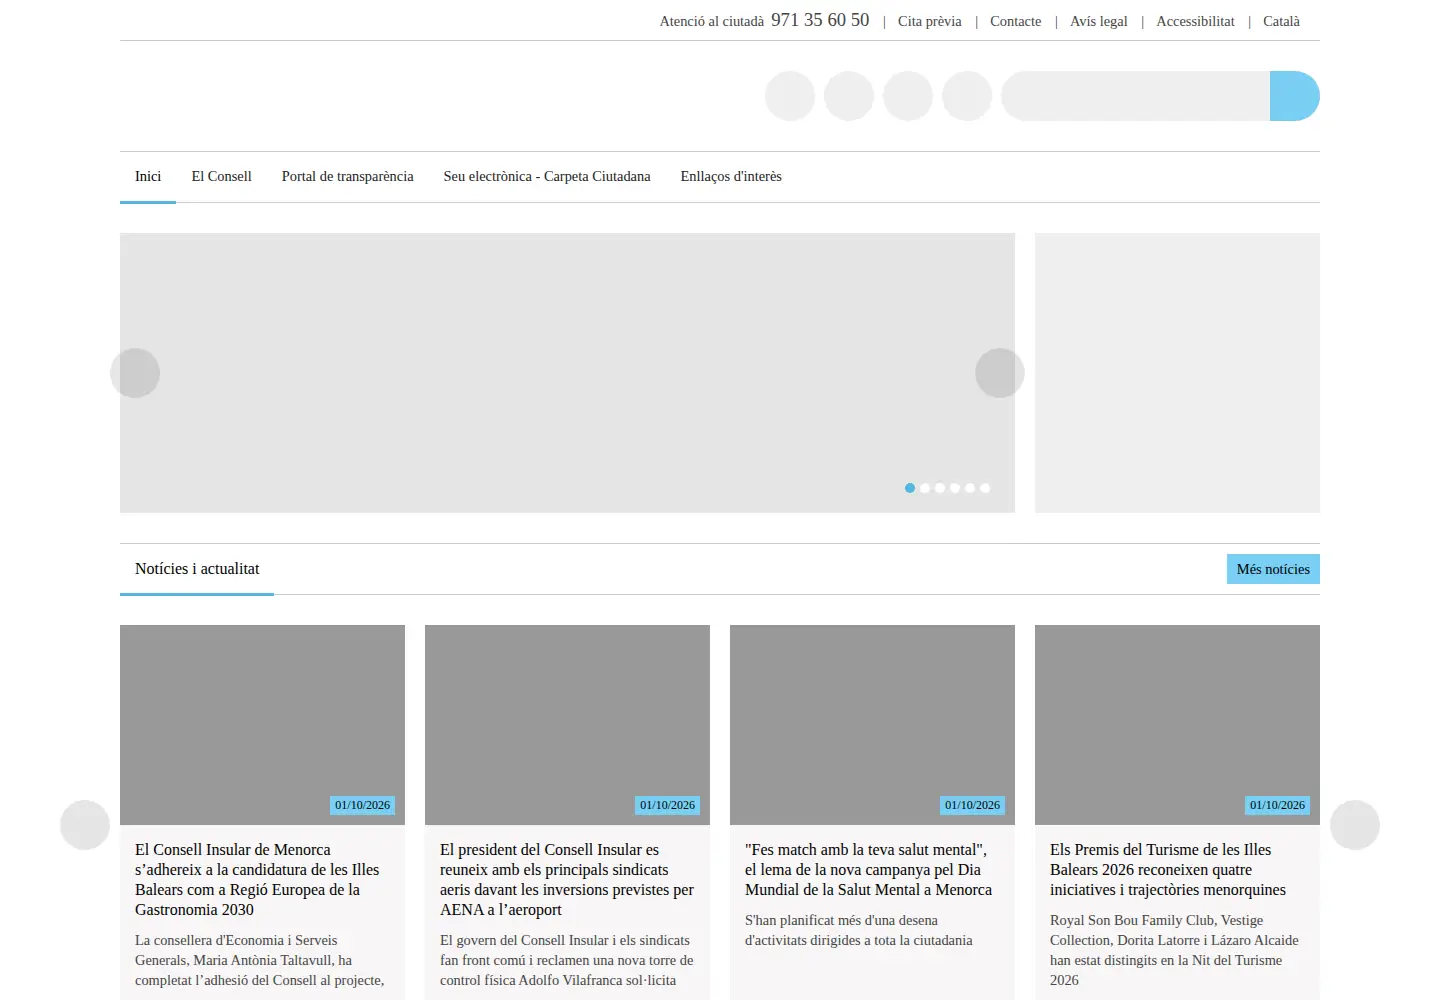Open headline about sindicats aeris and AENA
The image size is (1440, 1000).
pos(567,880)
